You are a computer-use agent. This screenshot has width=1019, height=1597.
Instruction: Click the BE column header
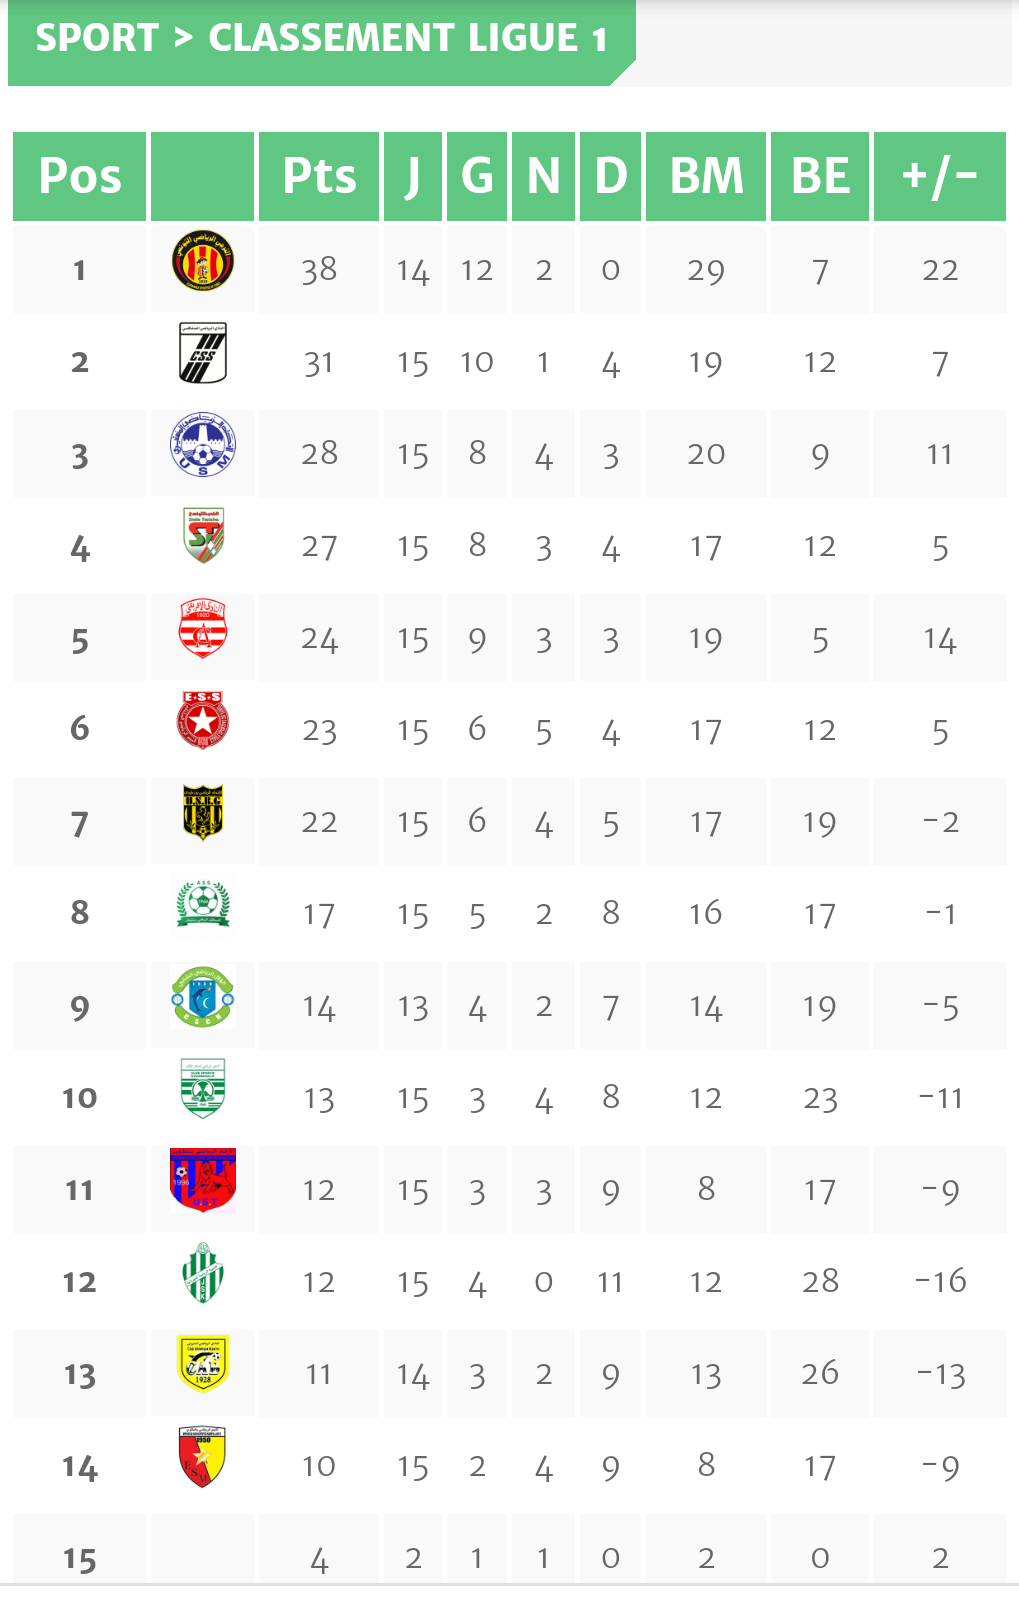(x=820, y=176)
